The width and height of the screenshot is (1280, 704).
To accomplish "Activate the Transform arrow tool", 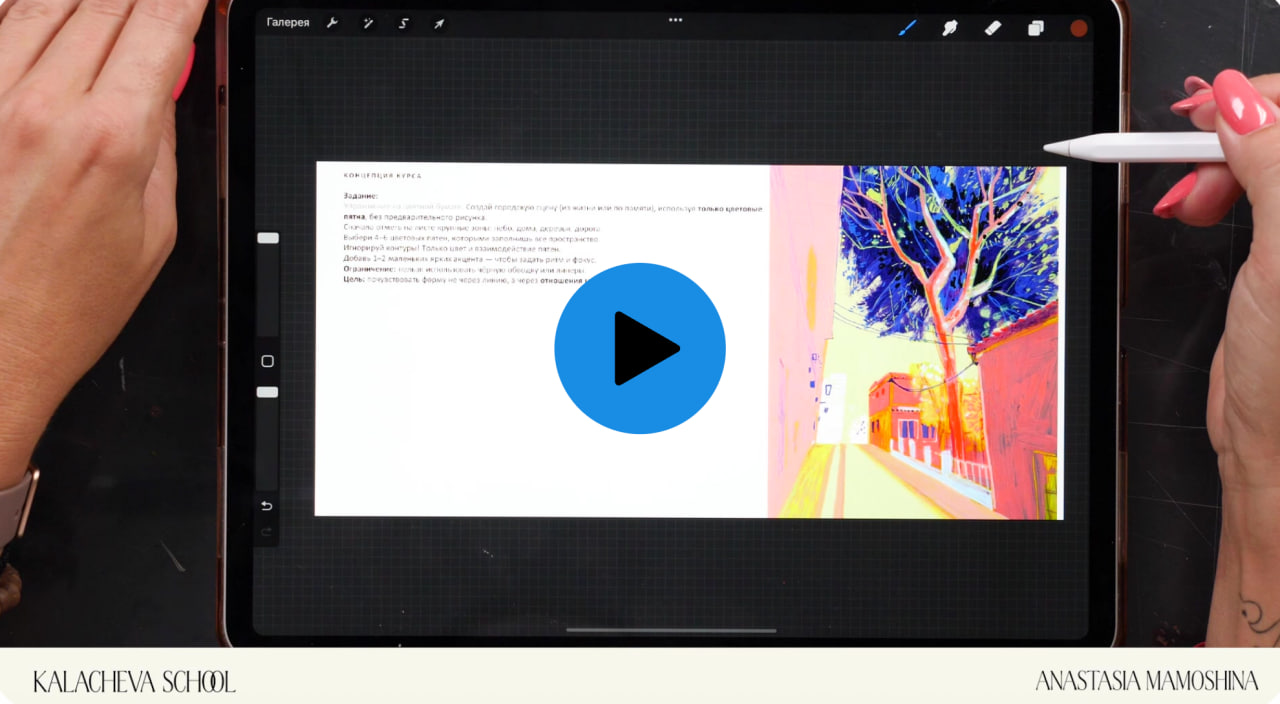I will pos(439,23).
